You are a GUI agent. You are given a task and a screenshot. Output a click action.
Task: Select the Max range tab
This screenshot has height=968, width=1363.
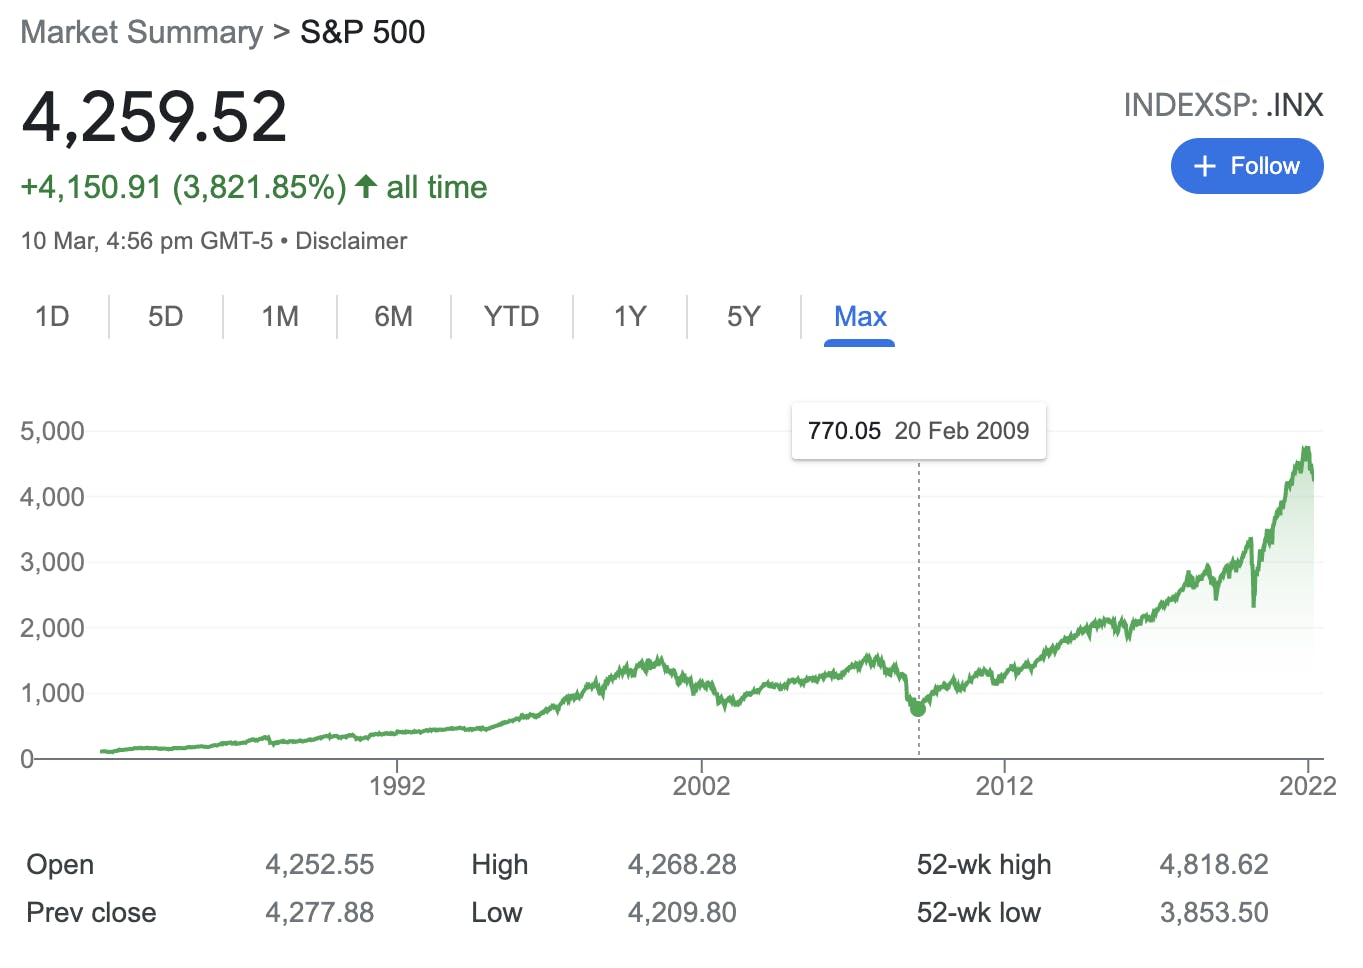pyautogui.click(x=860, y=317)
